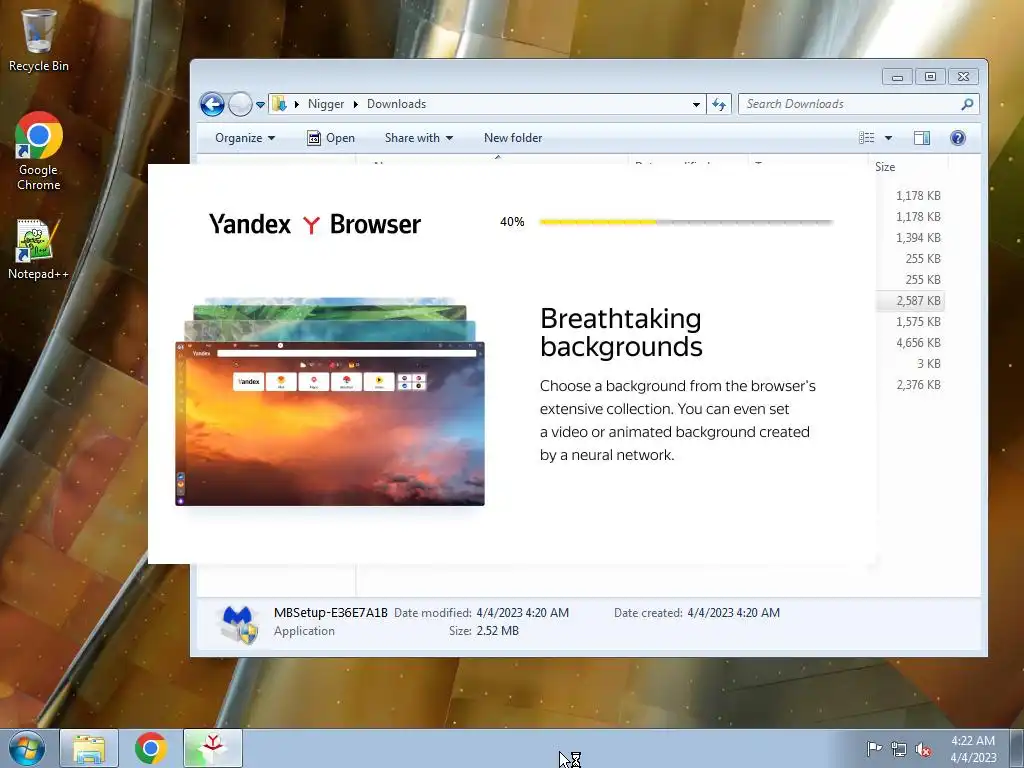The height and width of the screenshot is (768, 1024).
Task: Select the username segment in the address path
Action: 326,104
